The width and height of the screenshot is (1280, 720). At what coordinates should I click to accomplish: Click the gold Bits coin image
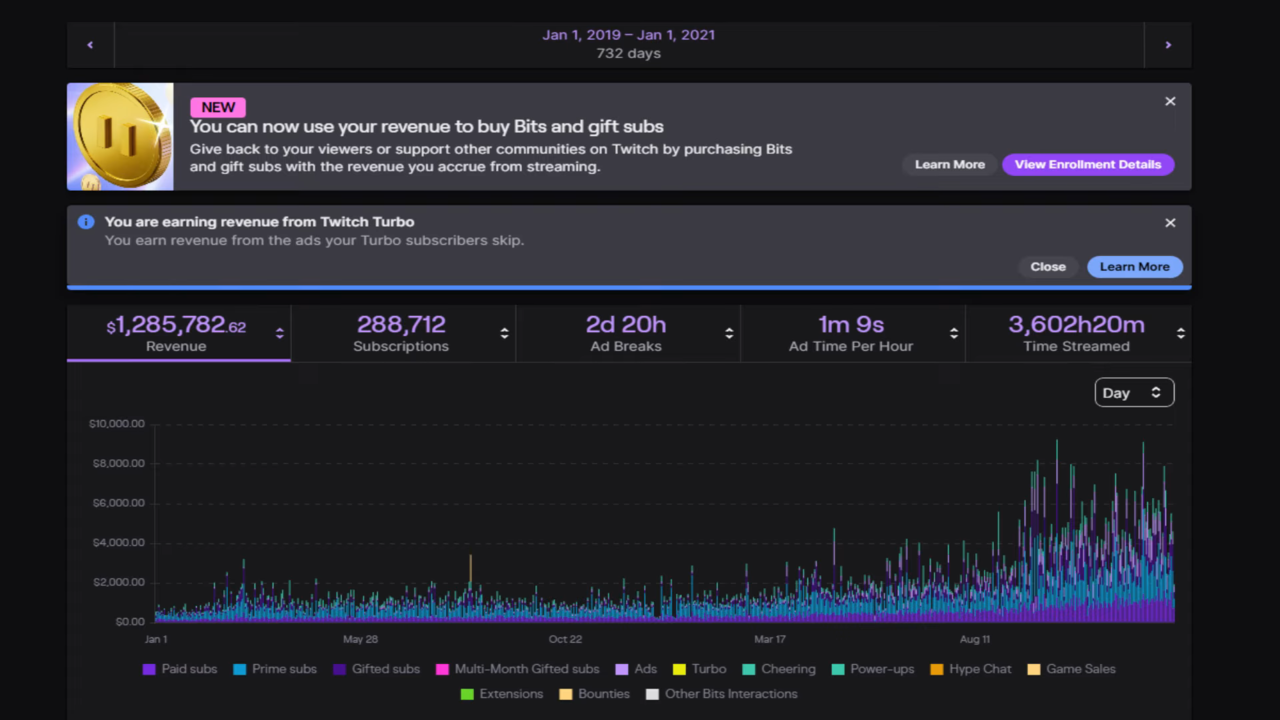point(120,137)
